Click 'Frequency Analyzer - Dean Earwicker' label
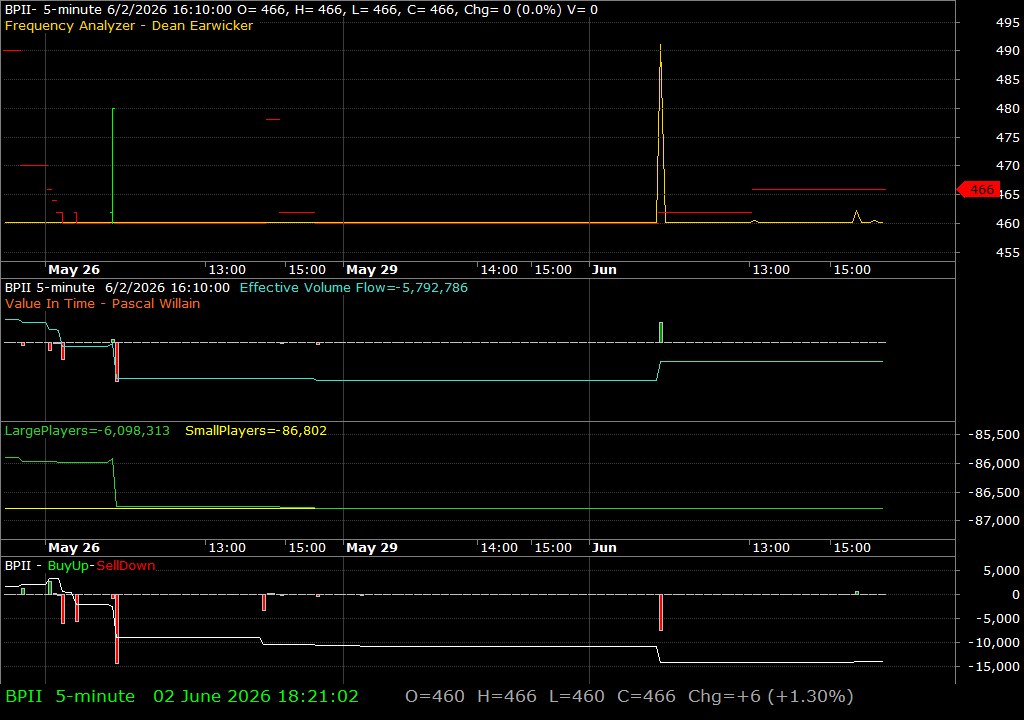This screenshot has height=720, width=1024. [129, 25]
